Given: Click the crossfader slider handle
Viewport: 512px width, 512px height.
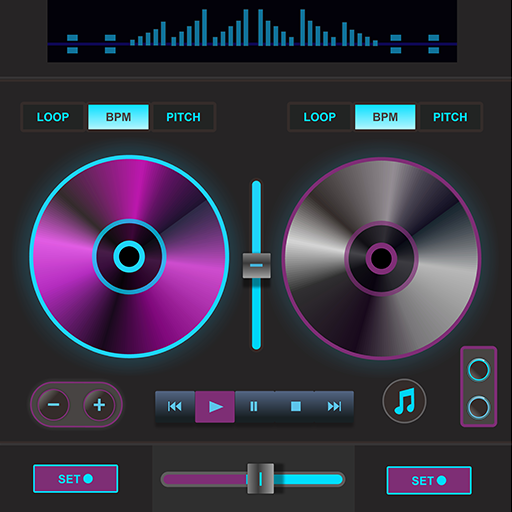Looking at the screenshot, I should coord(261,479).
